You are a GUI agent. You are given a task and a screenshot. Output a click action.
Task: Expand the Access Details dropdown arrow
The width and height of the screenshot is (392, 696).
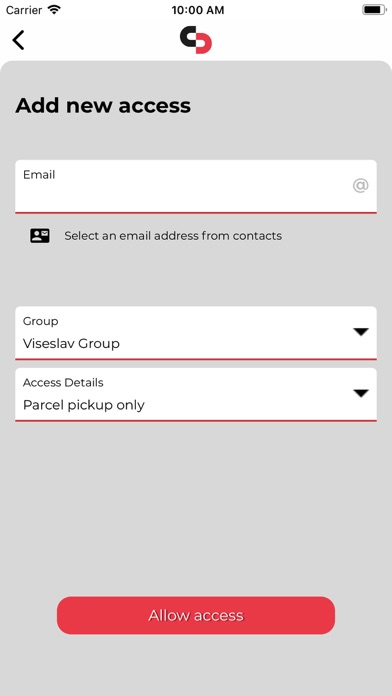(360, 393)
